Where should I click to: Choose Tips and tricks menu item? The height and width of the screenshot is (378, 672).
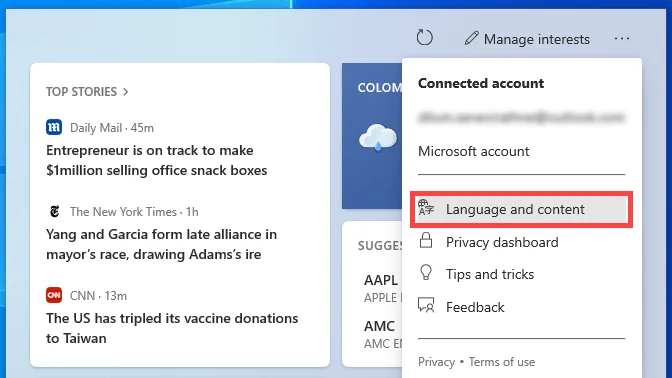pyautogui.click(x=521, y=274)
